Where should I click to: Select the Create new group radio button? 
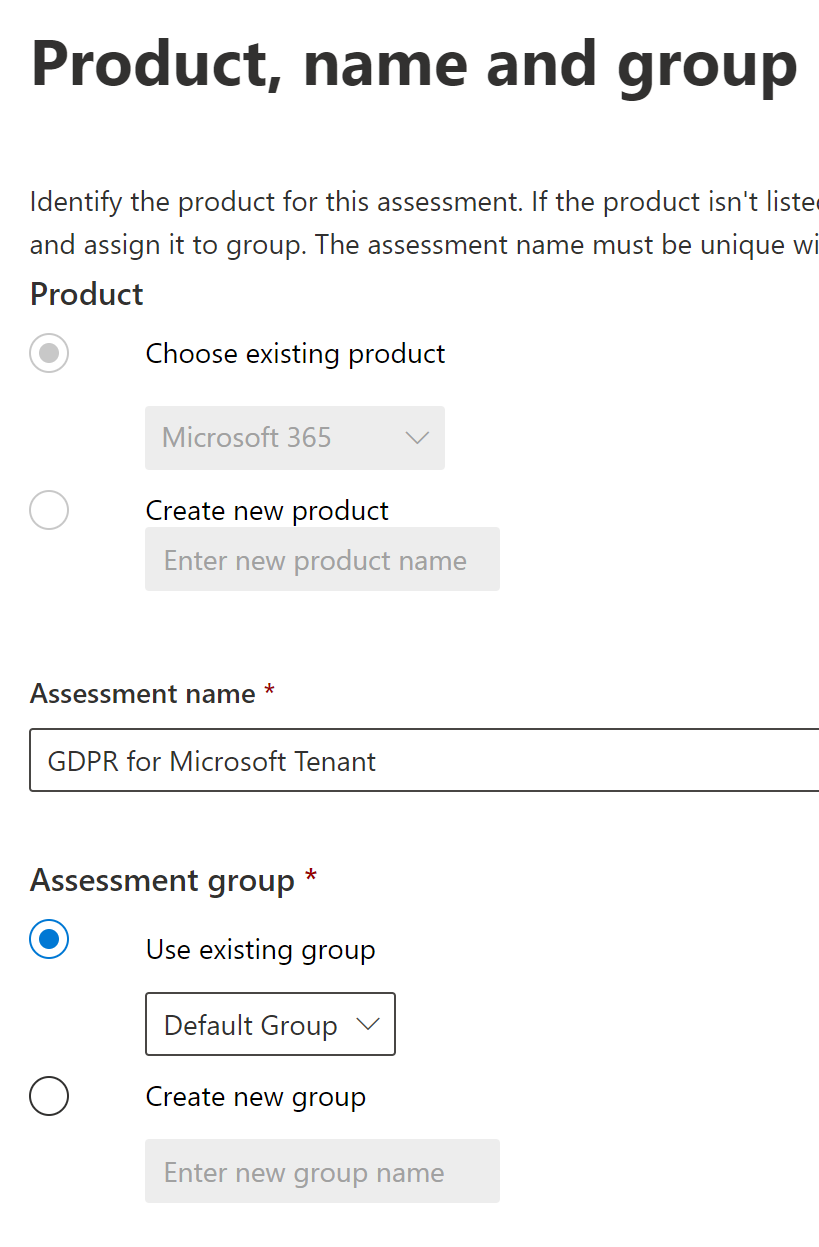[49, 1096]
